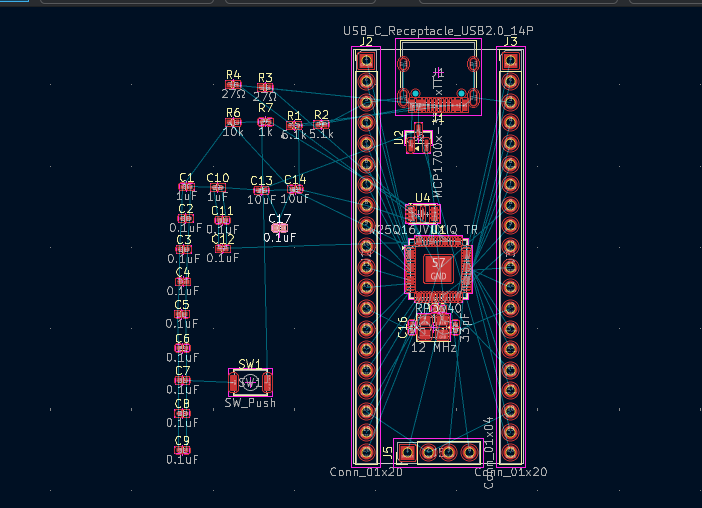
Task: Select capacitor C7 near the switch
Action: pyautogui.click(x=182, y=381)
